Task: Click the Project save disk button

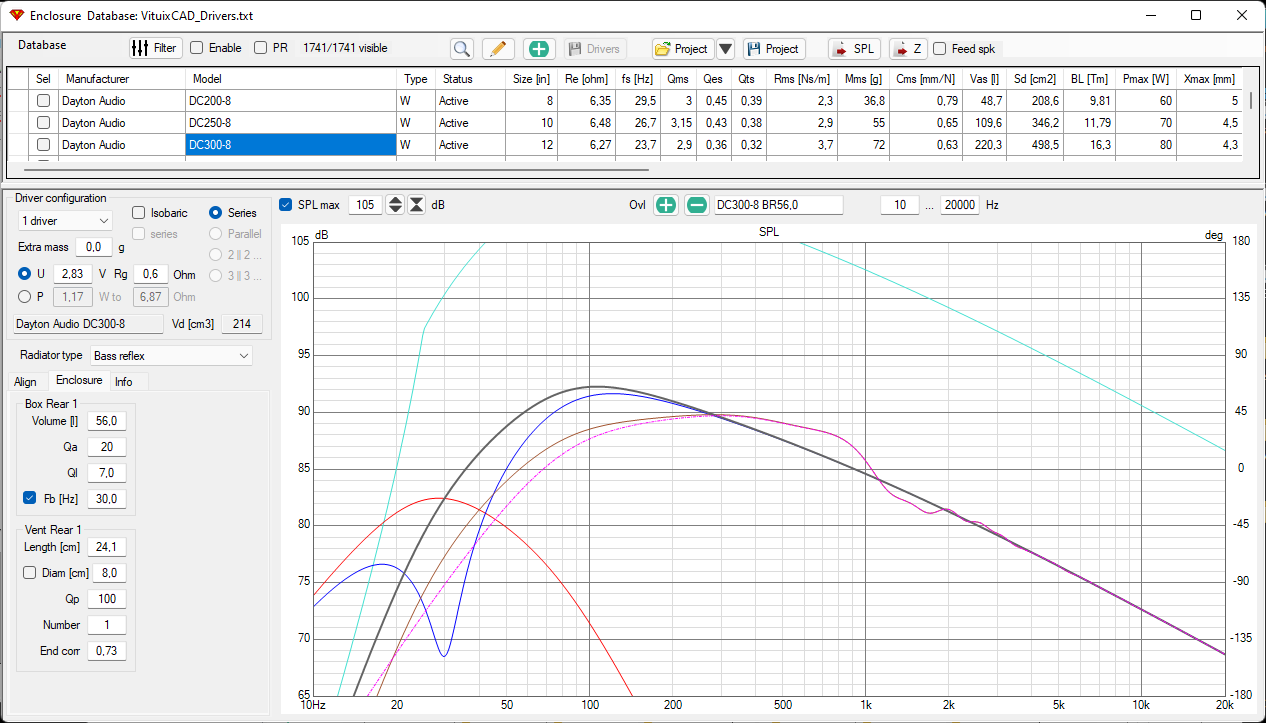Action: 774,48
